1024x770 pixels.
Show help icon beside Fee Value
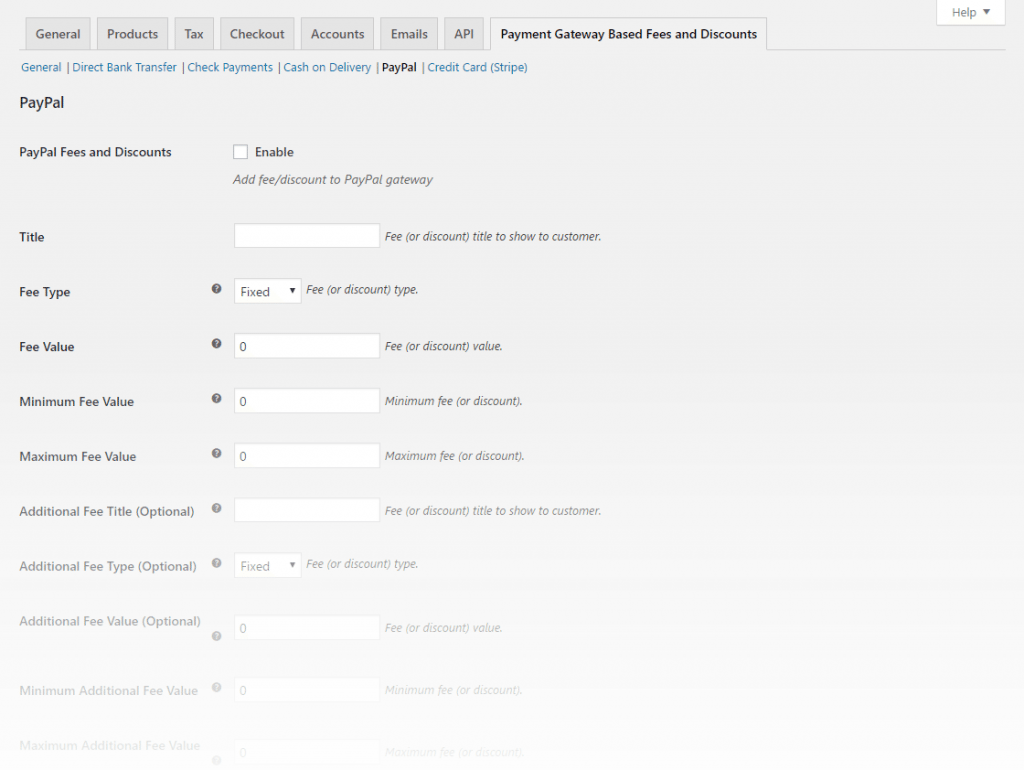[x=216, y=344]
